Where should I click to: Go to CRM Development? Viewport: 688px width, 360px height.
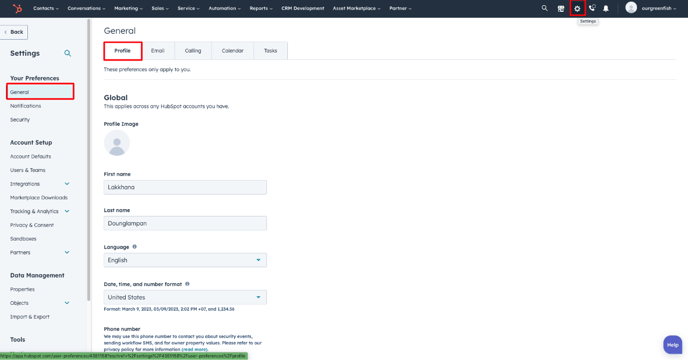tap(303, 8)
